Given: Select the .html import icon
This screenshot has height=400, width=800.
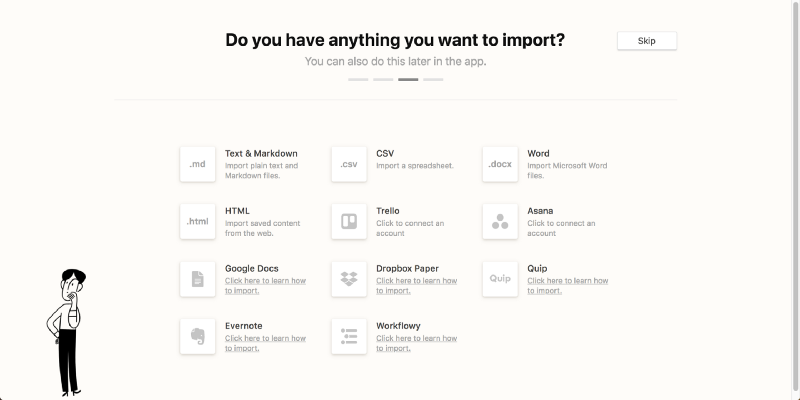Looking at the screenshot, I should (197, 221).
